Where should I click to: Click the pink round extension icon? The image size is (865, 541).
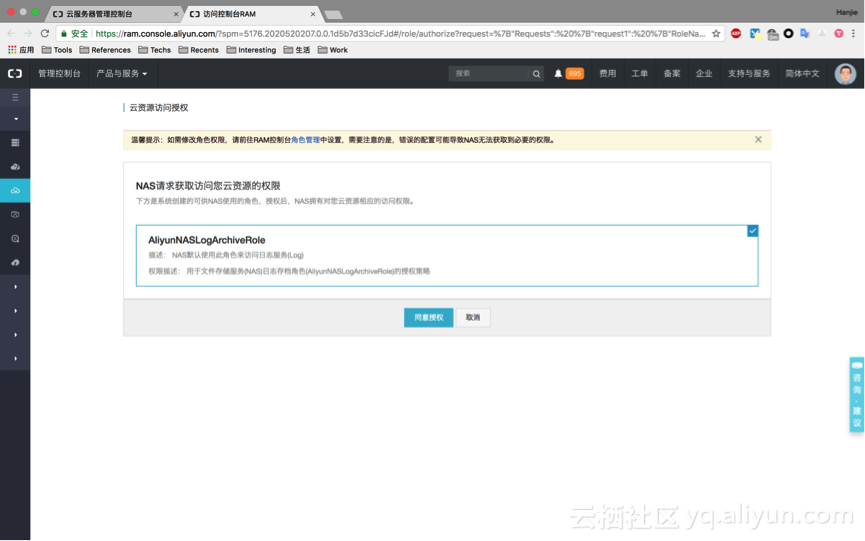point(839,34)
